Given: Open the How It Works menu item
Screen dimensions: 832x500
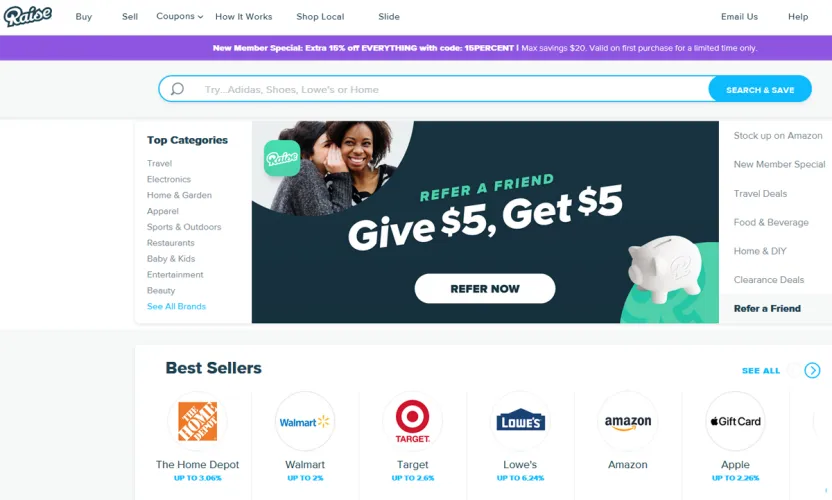Looking at the screenshot, I should (x=244, y=16).
